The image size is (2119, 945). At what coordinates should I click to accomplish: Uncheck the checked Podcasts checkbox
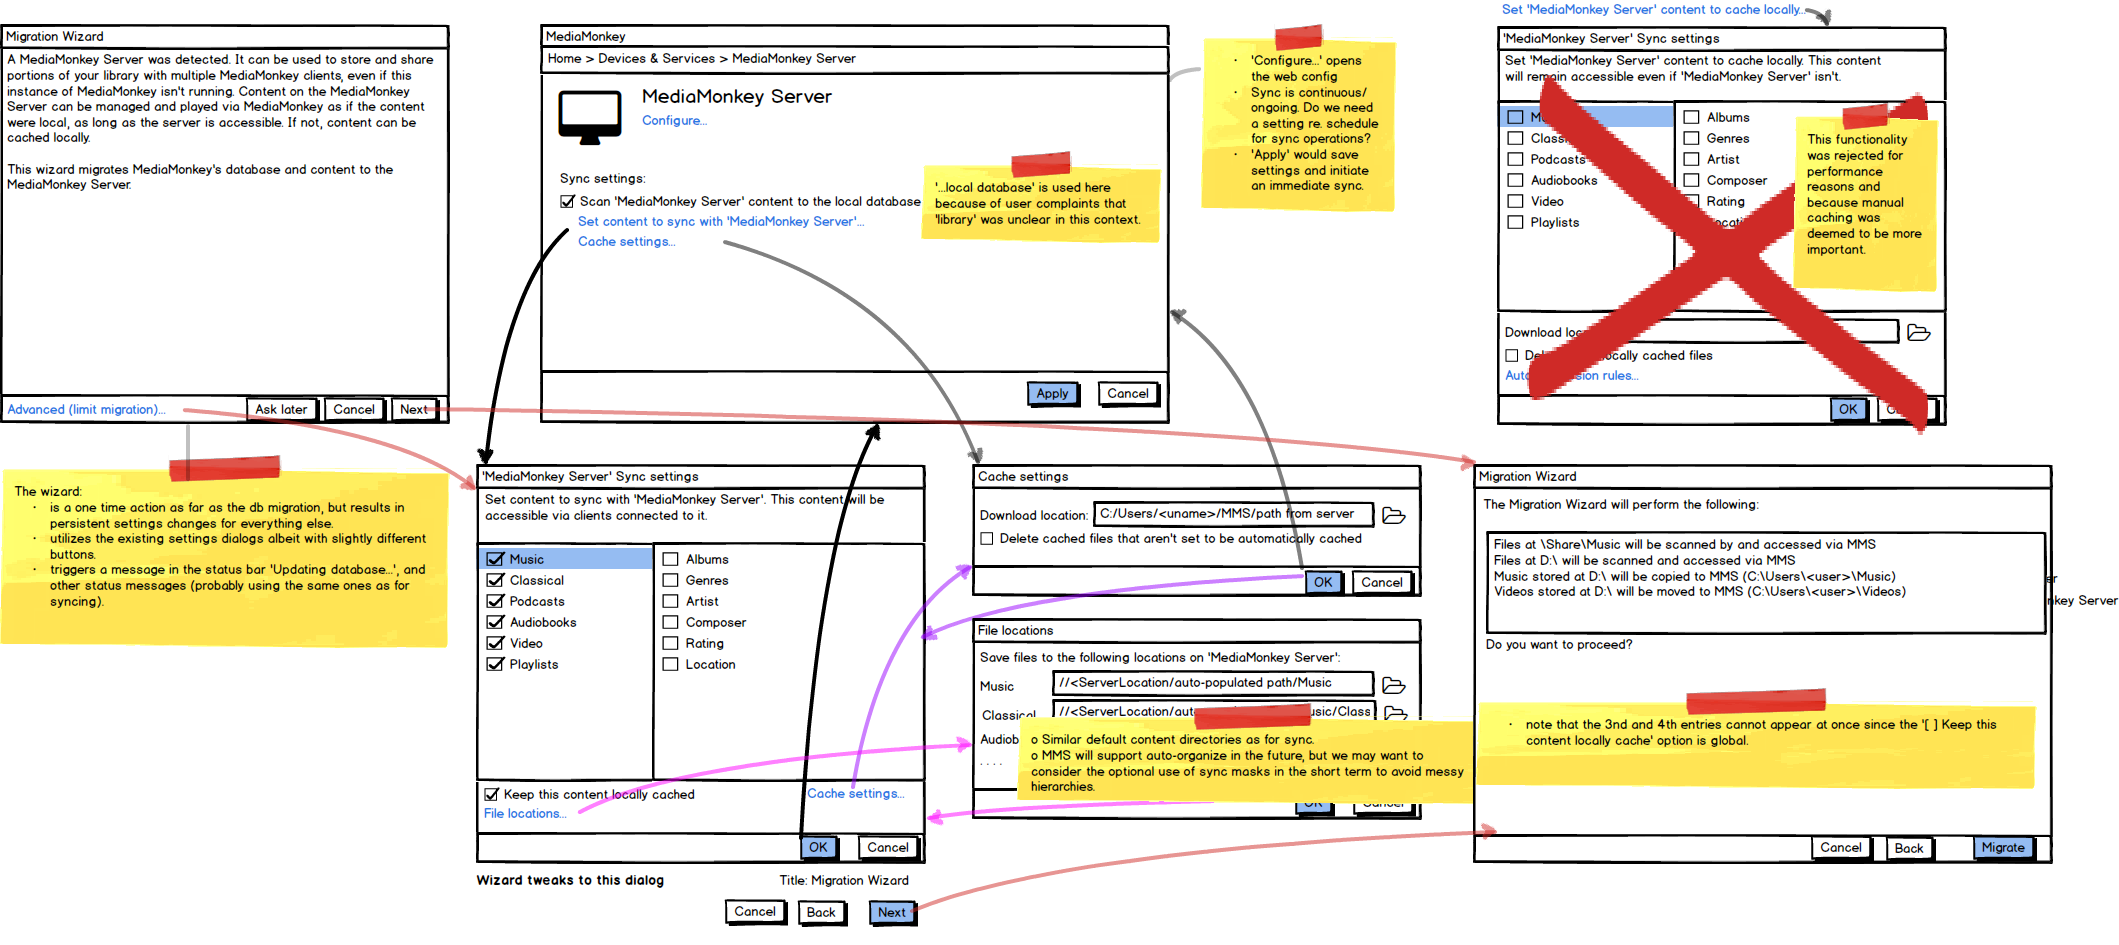pos(495,601)
